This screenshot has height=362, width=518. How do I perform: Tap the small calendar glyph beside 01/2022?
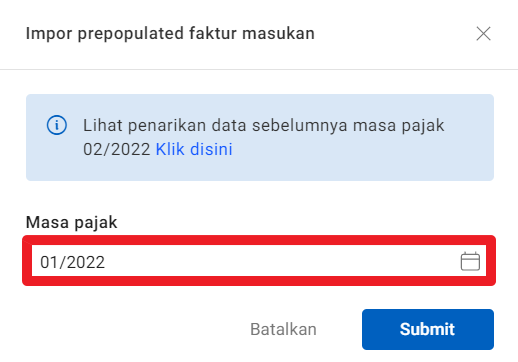470,261
